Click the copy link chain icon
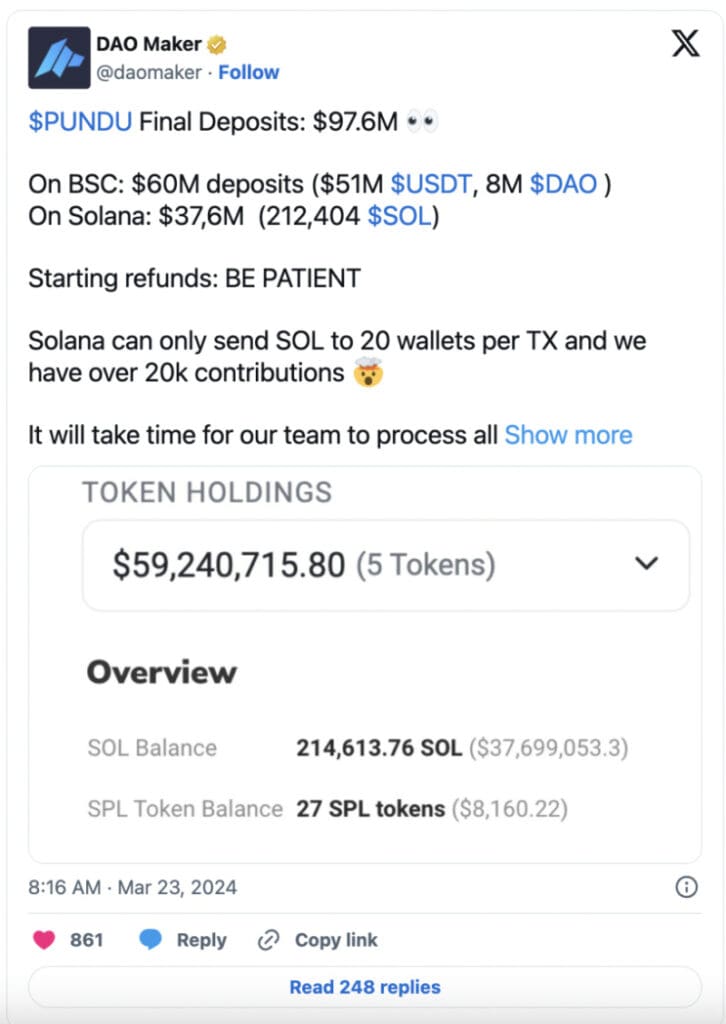Viewport: 726px width, 1024px height. tap(268, 940)
